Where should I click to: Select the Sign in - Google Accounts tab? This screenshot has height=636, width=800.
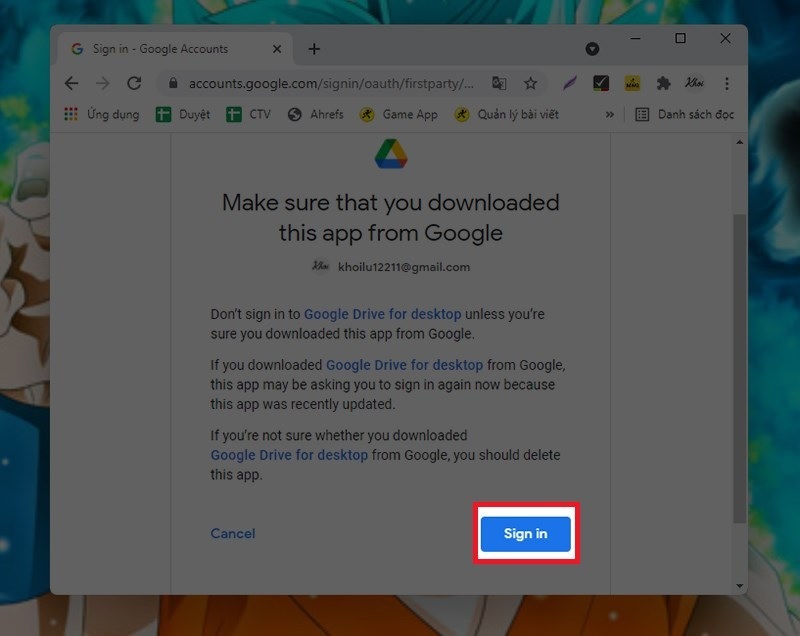[175, 49]
